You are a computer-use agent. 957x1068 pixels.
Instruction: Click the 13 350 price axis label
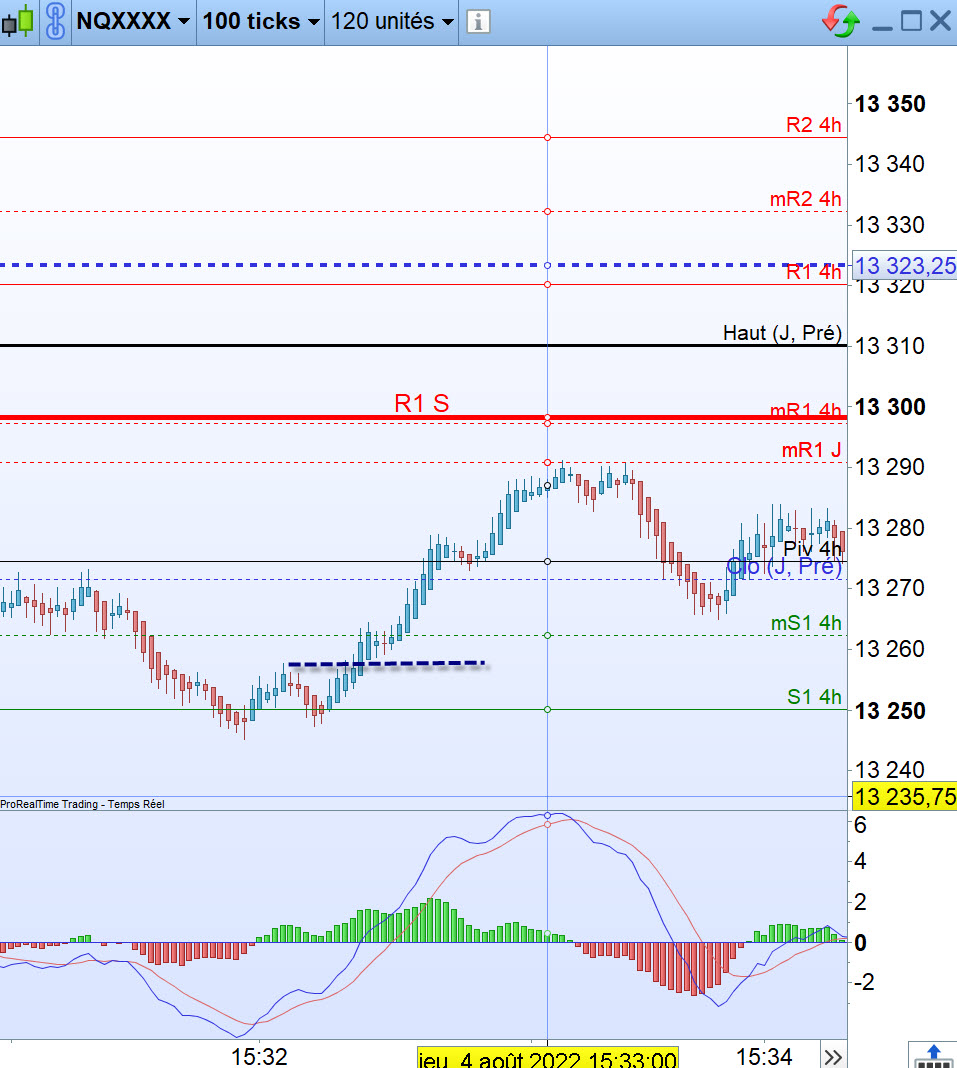coord(890,104)
